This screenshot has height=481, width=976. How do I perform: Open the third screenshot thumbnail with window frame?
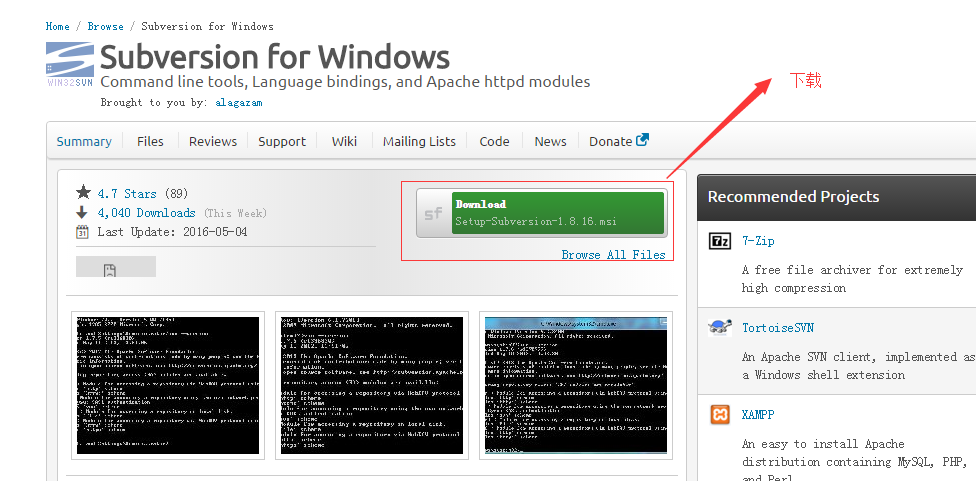pos(576,385)
